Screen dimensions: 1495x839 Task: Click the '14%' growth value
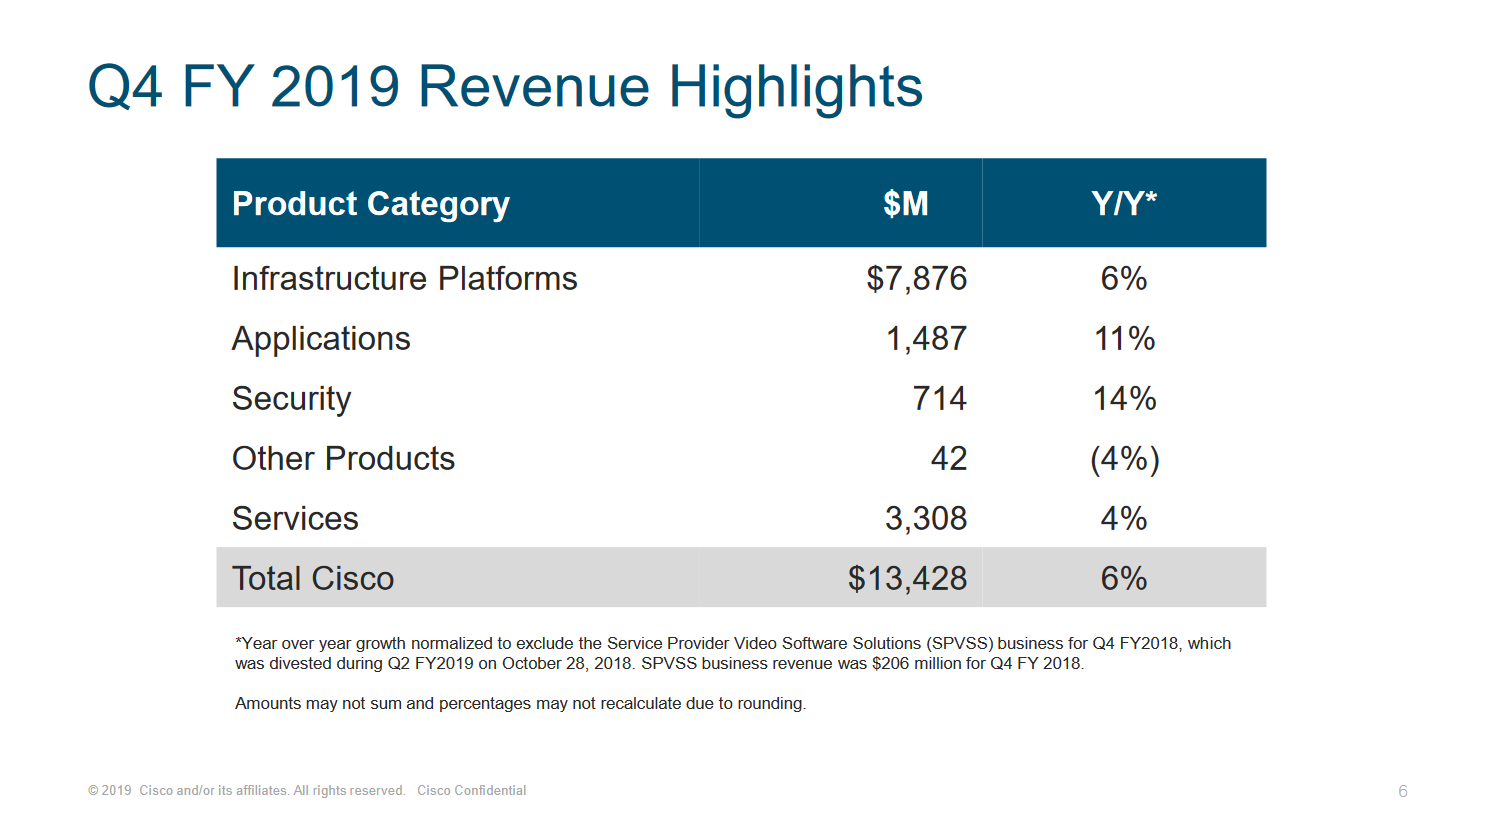[1124, 399]
